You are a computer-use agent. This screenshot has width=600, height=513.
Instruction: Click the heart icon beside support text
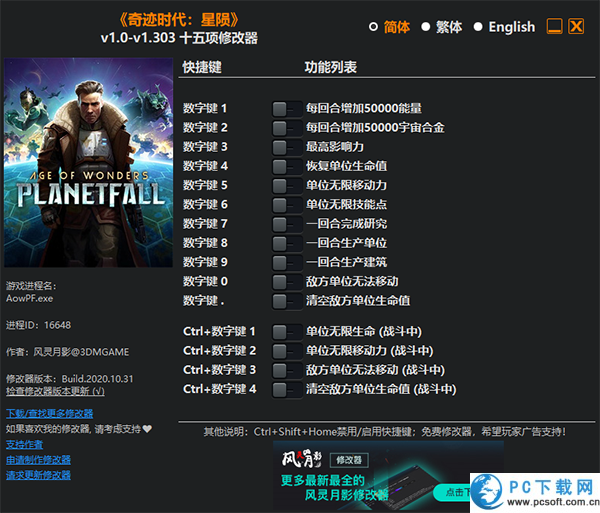tap(147, 429)
